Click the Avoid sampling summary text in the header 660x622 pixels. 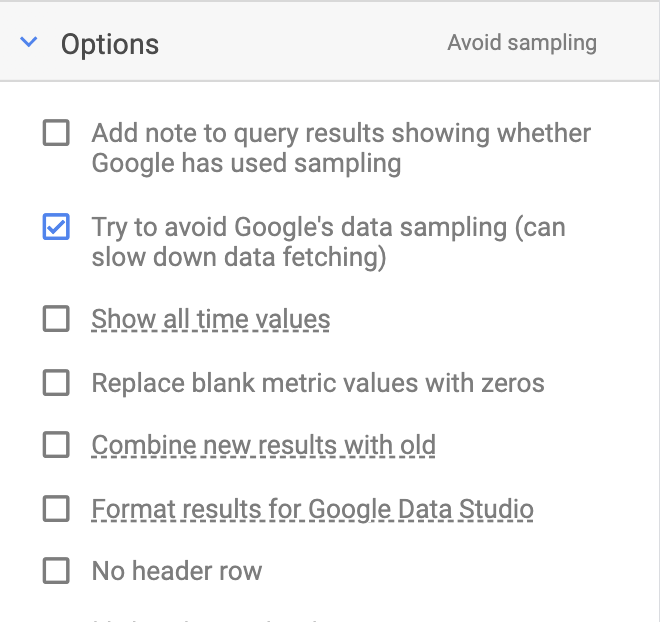(522, 43)
